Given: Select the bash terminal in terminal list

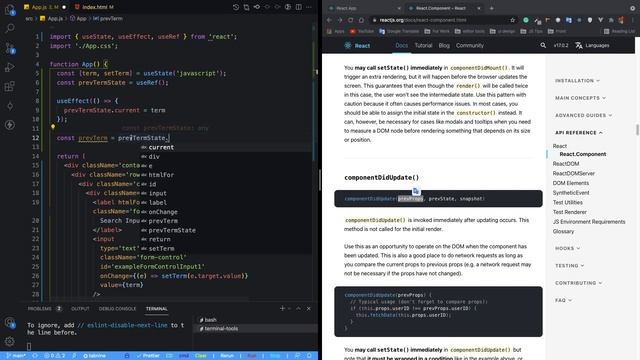Looking at the screenshot, I should click(256, 320).
